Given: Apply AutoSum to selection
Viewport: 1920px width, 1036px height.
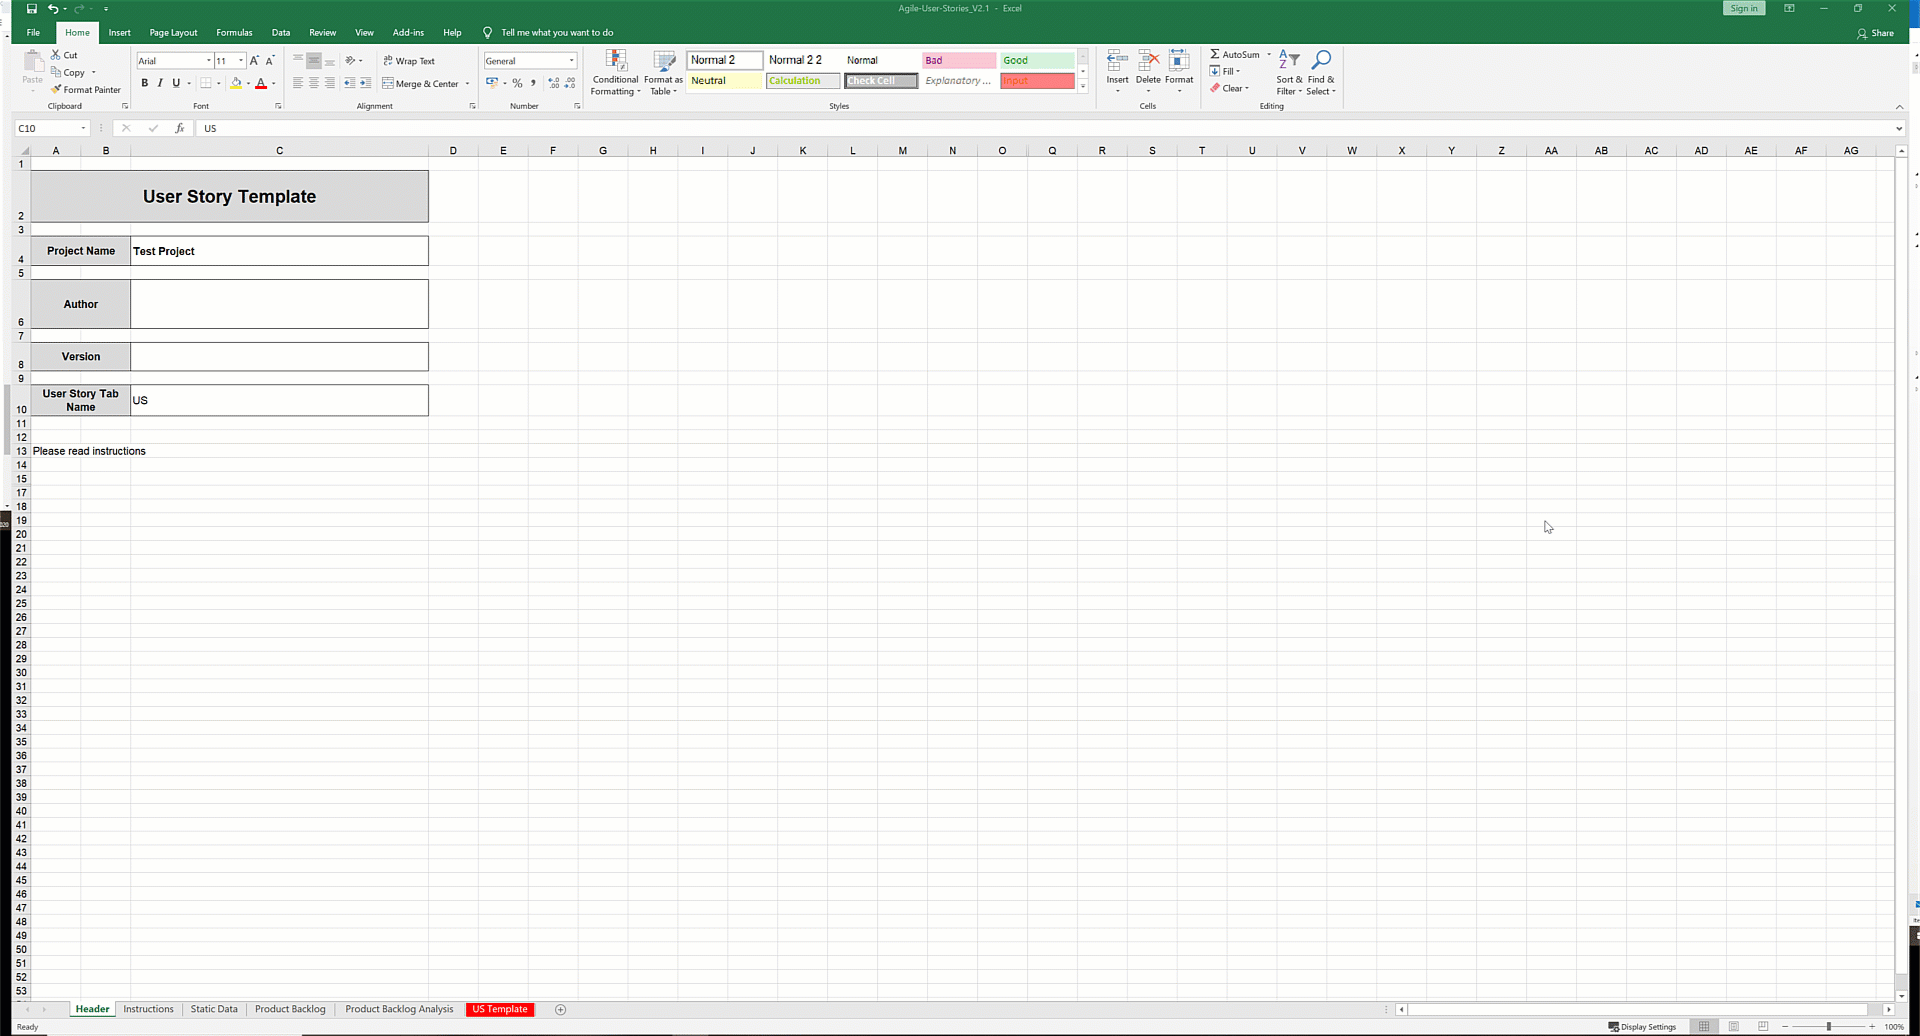Looking at the screenshot, I should [1235, 54].
